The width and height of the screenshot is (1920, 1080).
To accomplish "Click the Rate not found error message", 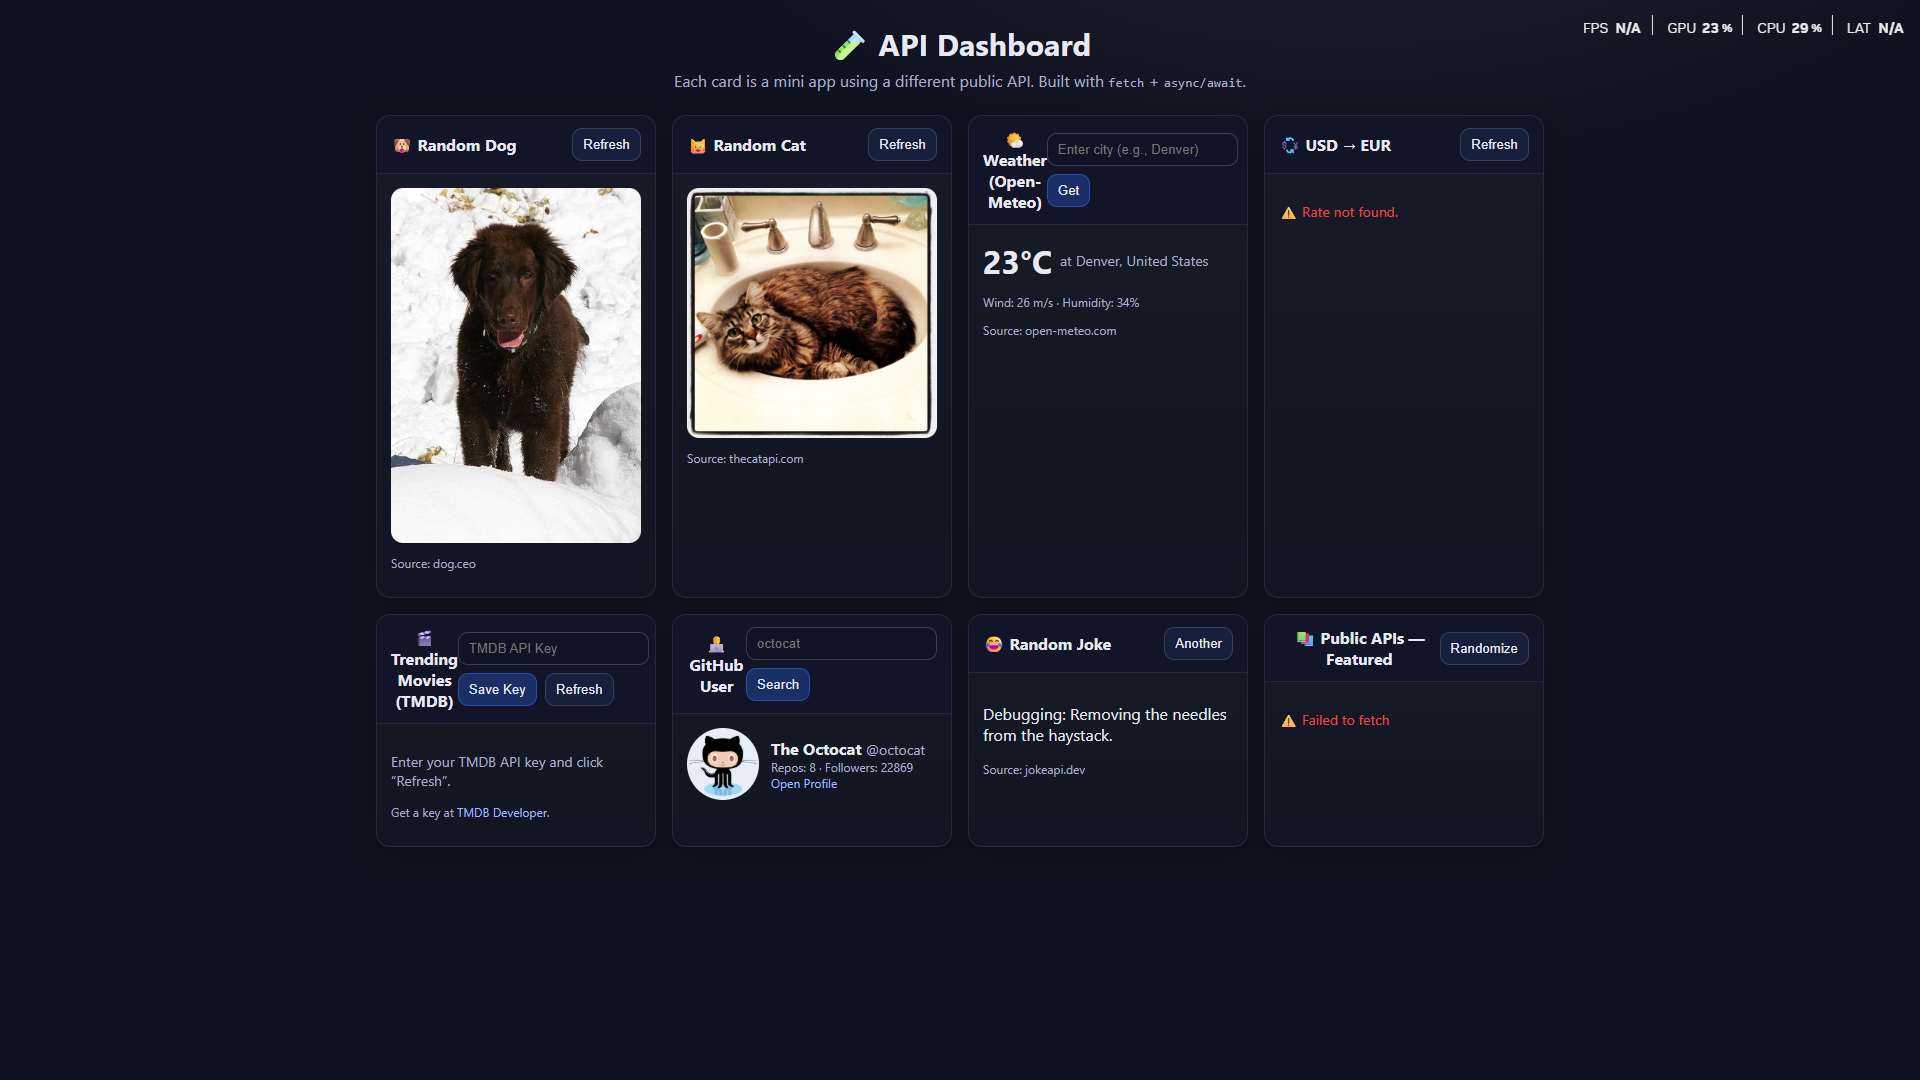I will tap(1350, 213).
